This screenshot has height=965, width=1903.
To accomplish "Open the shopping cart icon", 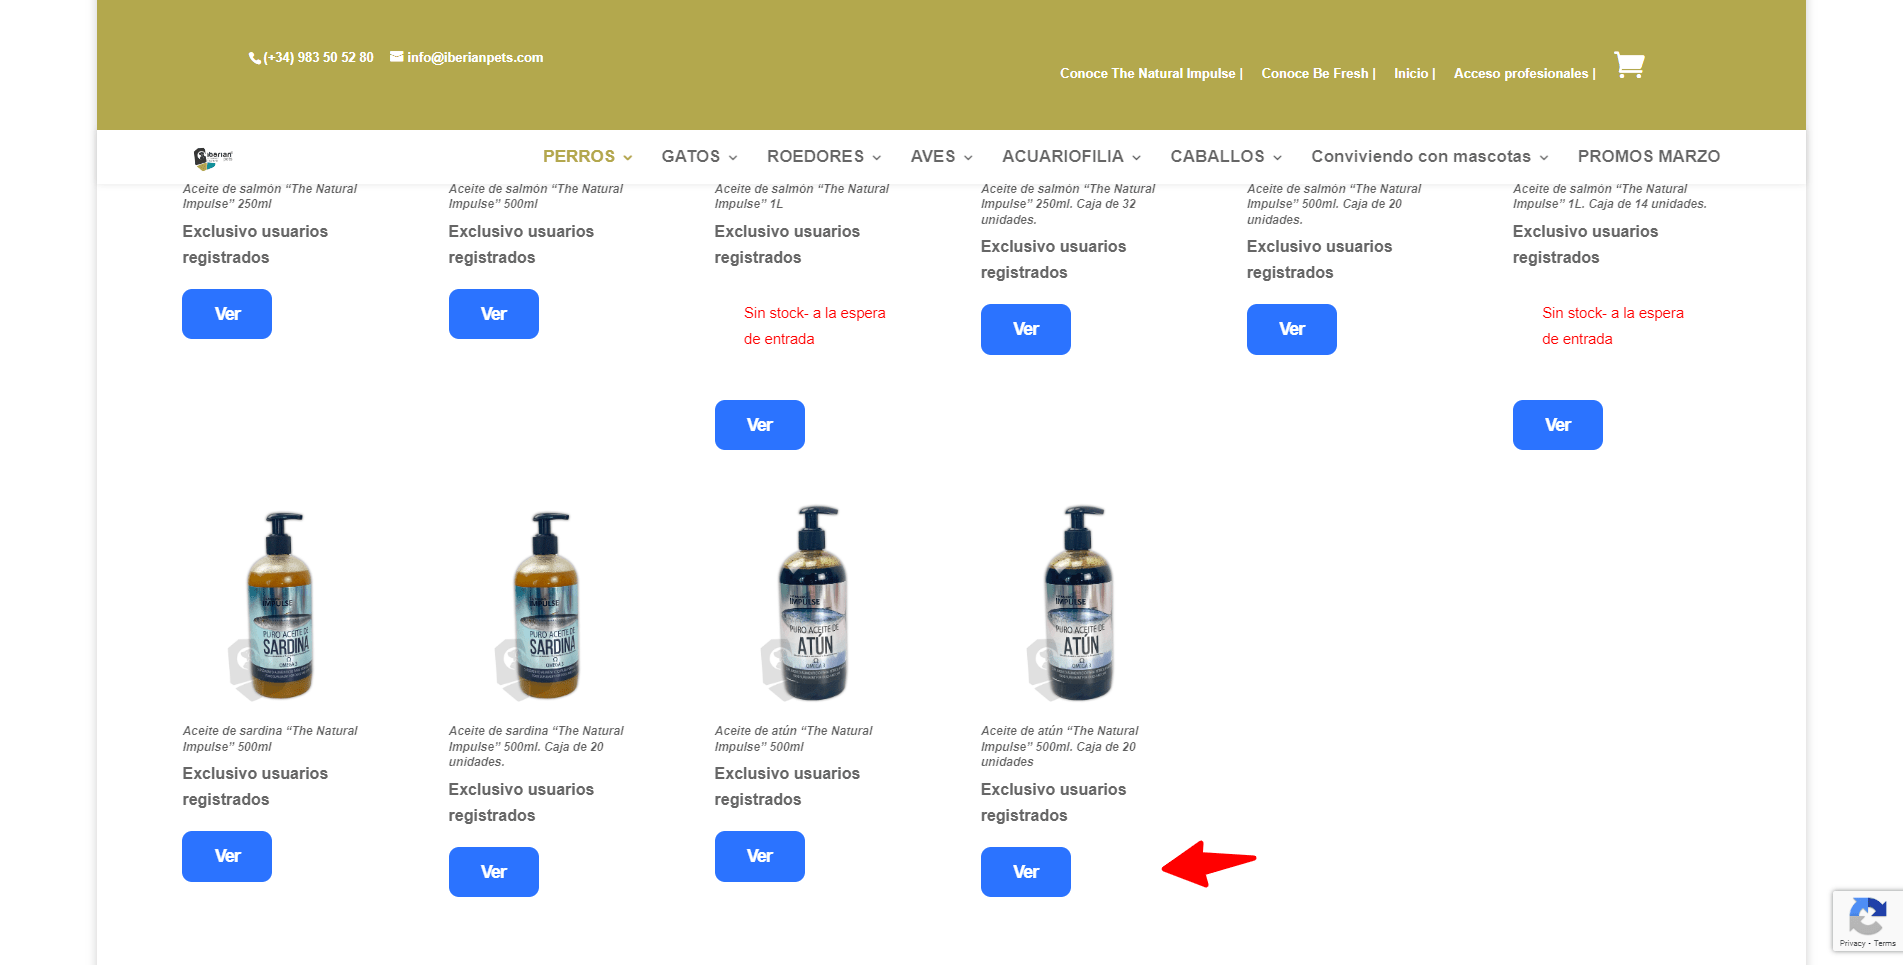I will pyautogui.click(x=1629, y=66).
